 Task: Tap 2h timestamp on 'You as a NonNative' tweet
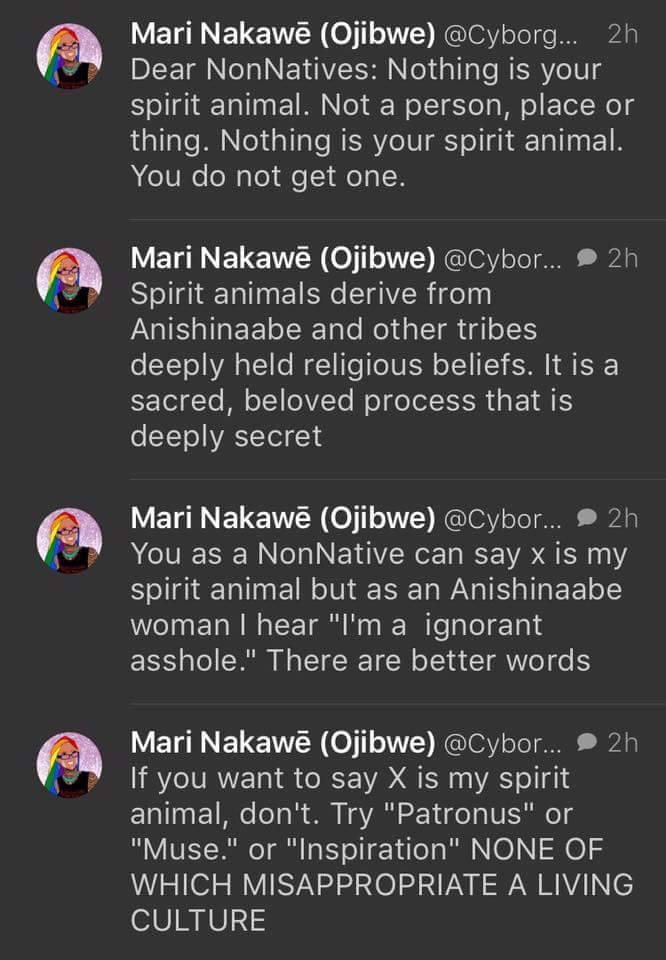622,518
